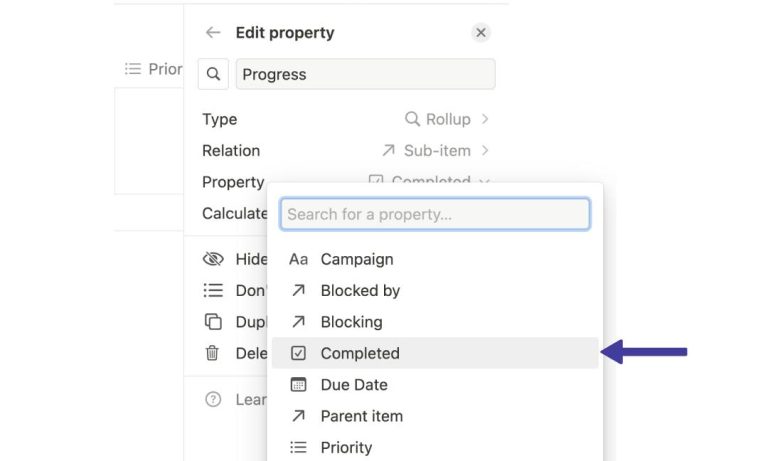
Task: Toggle the Hide eye-slash icon
Action: [x=213, y=259]
